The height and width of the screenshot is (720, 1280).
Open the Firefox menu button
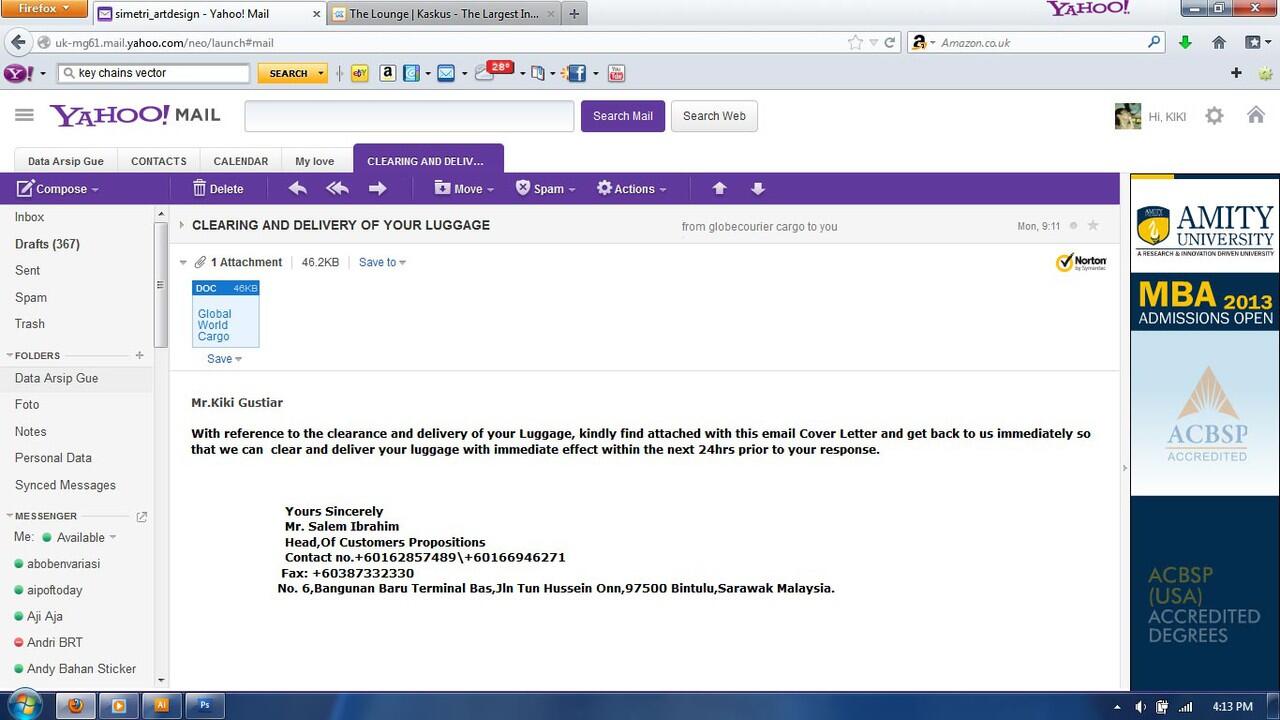(44, 8)
